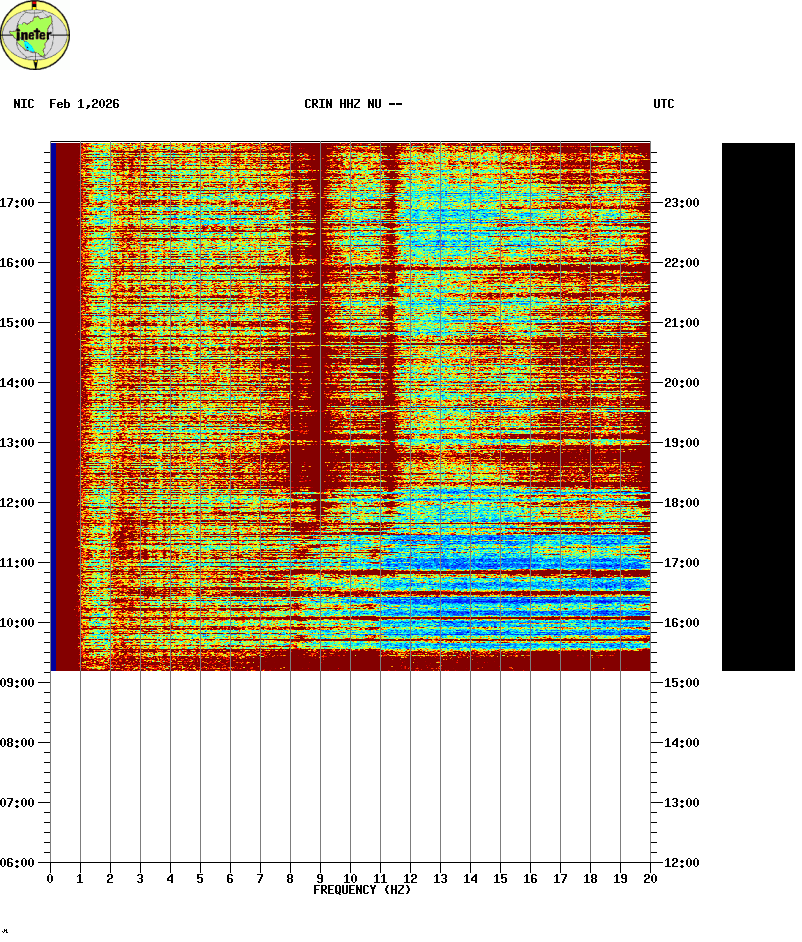Viewport: 802px width, 942px height.
Task: Click the empty white area below the spectrogram data
Action: coord(350,770)
